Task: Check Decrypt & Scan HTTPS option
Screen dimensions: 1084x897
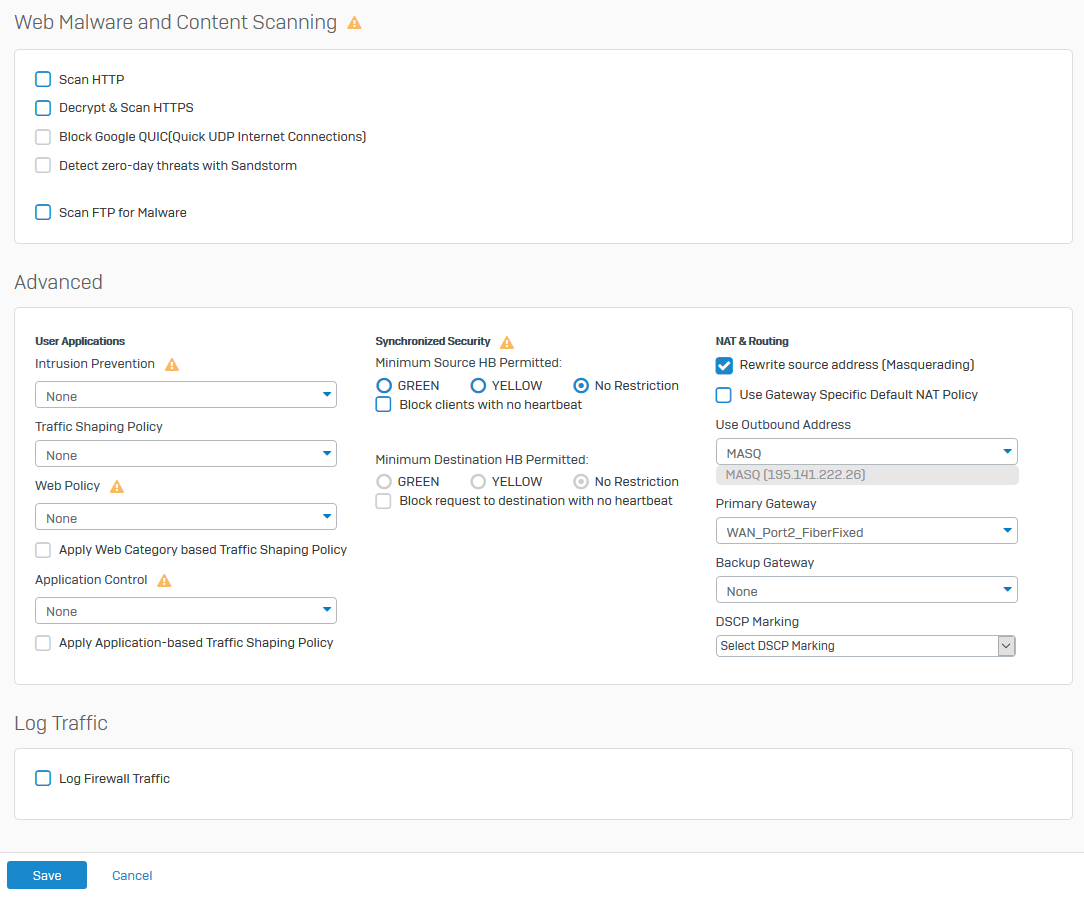Action: click(43, 107)
